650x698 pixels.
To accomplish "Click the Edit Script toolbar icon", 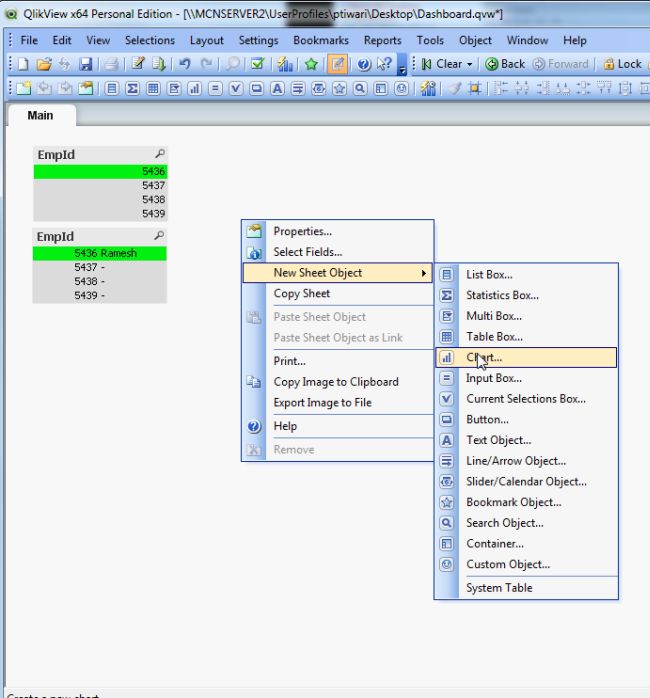I will 138,64.
